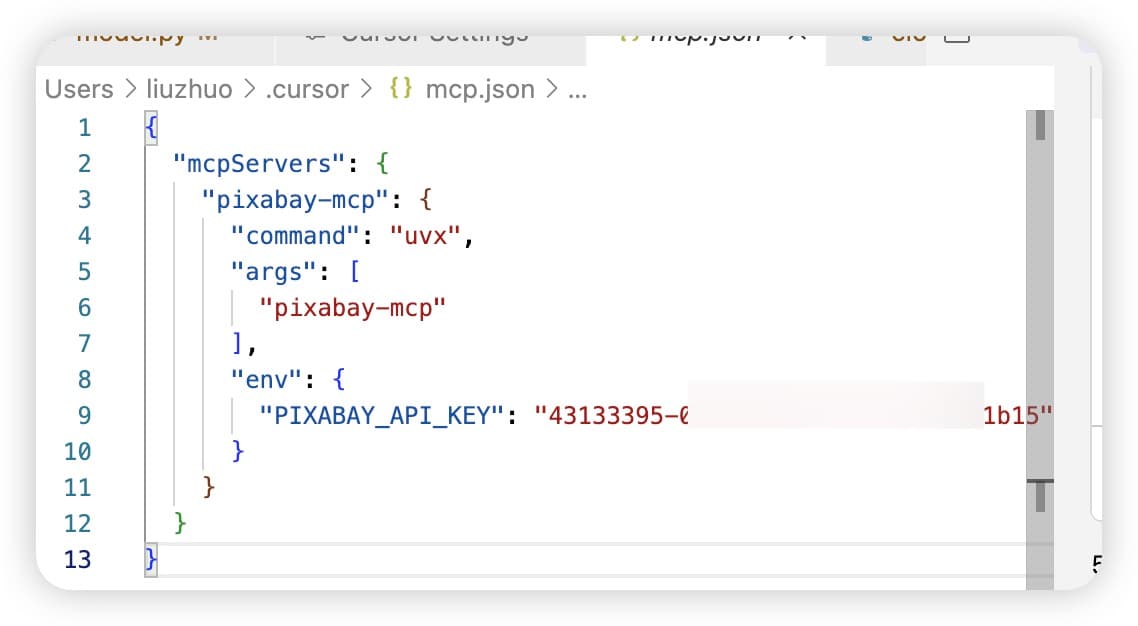The height and width of the screenshot is (626, 1138).
Task: Click the closing brace on line 10
Action: tap(237, 451)
